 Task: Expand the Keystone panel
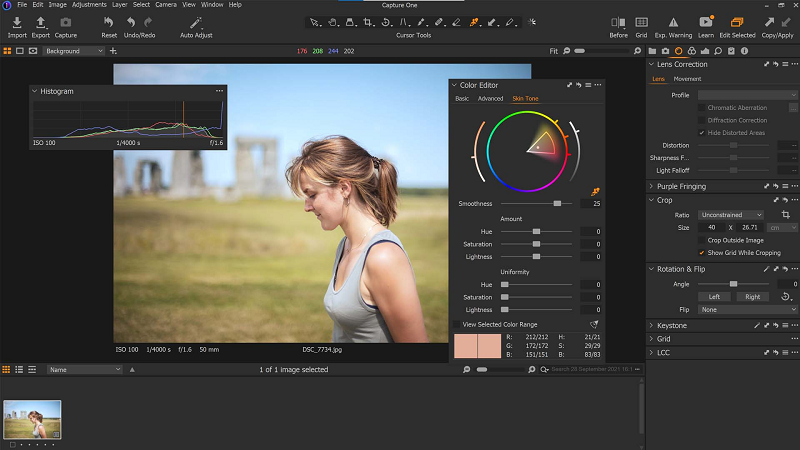[651, 326]
